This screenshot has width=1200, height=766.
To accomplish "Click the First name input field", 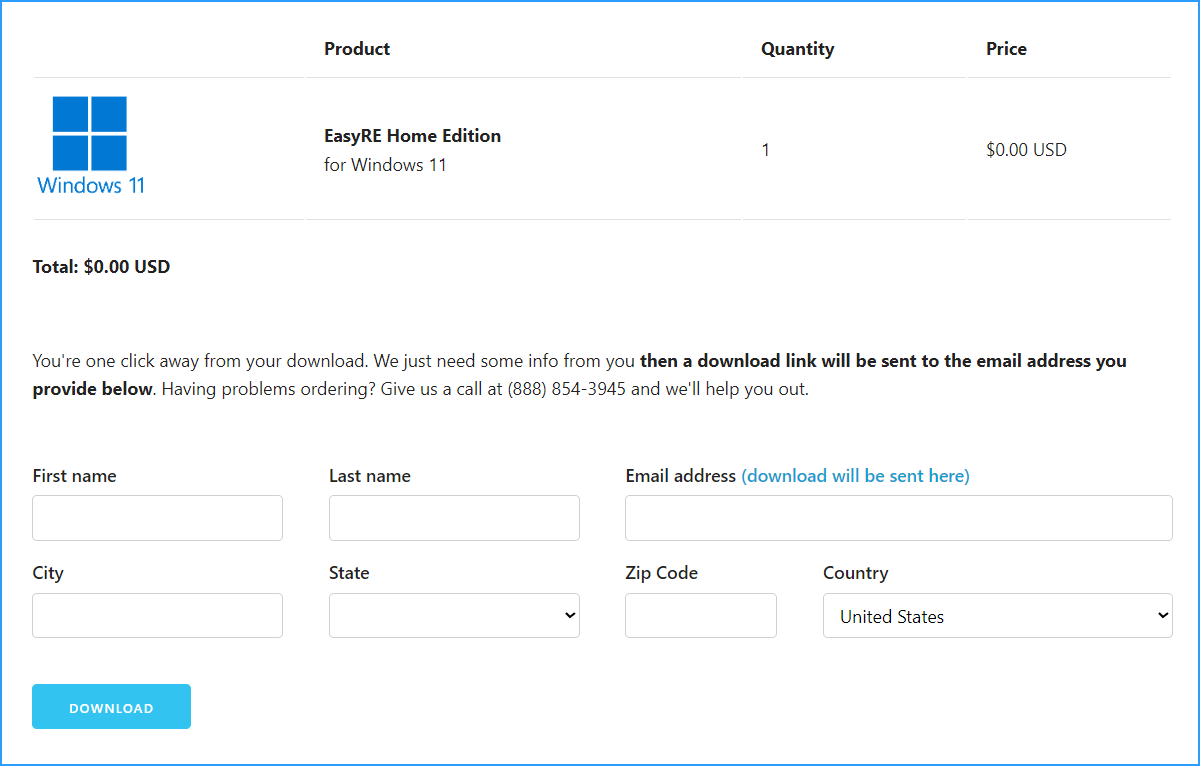I will [x=157, y=518].
